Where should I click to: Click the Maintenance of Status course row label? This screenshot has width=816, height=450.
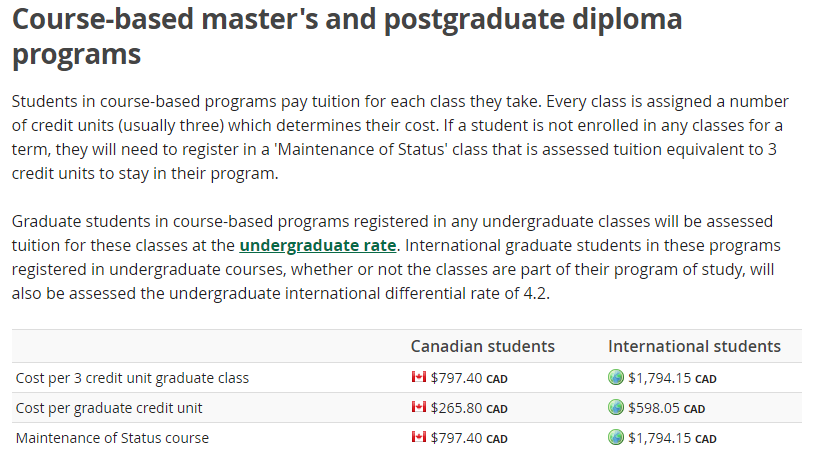(112, 438)
